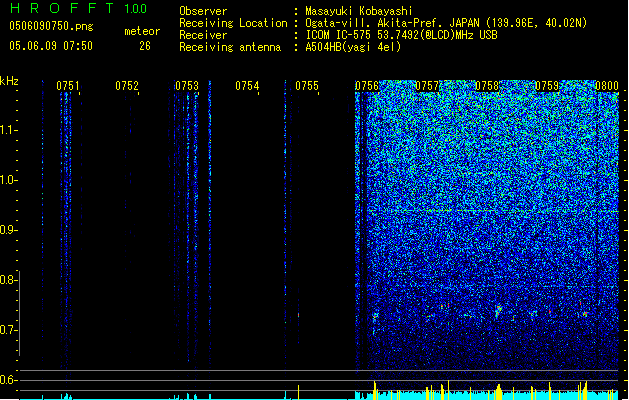Click the HROFFT title text
The image size is (629, 400).
click(x=62, y=8)
